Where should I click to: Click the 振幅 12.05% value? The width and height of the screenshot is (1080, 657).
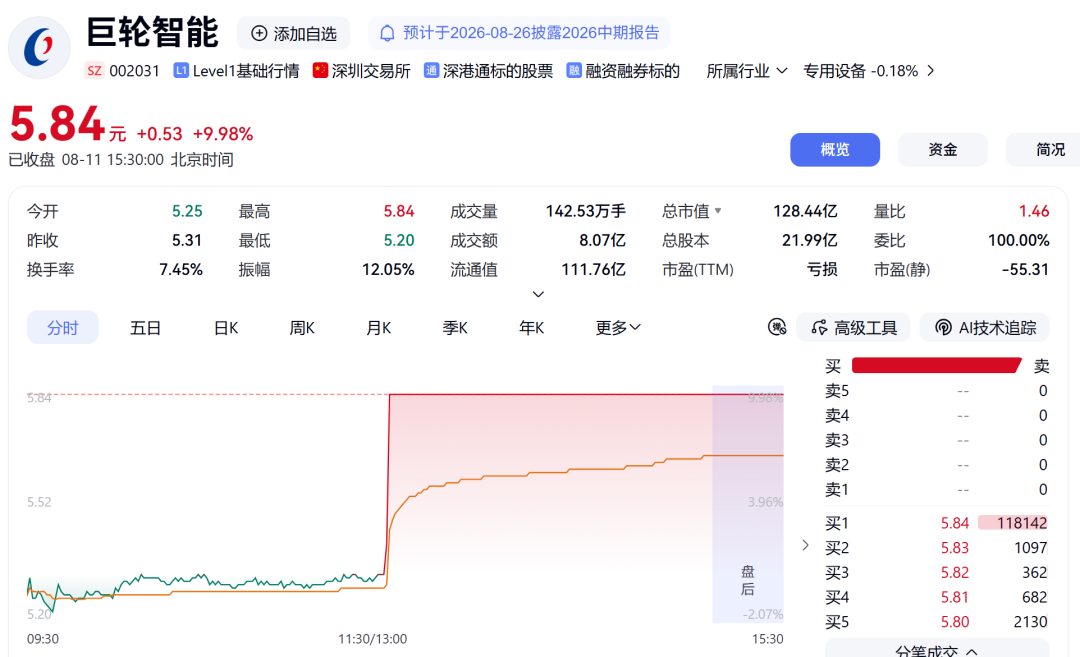388,269
